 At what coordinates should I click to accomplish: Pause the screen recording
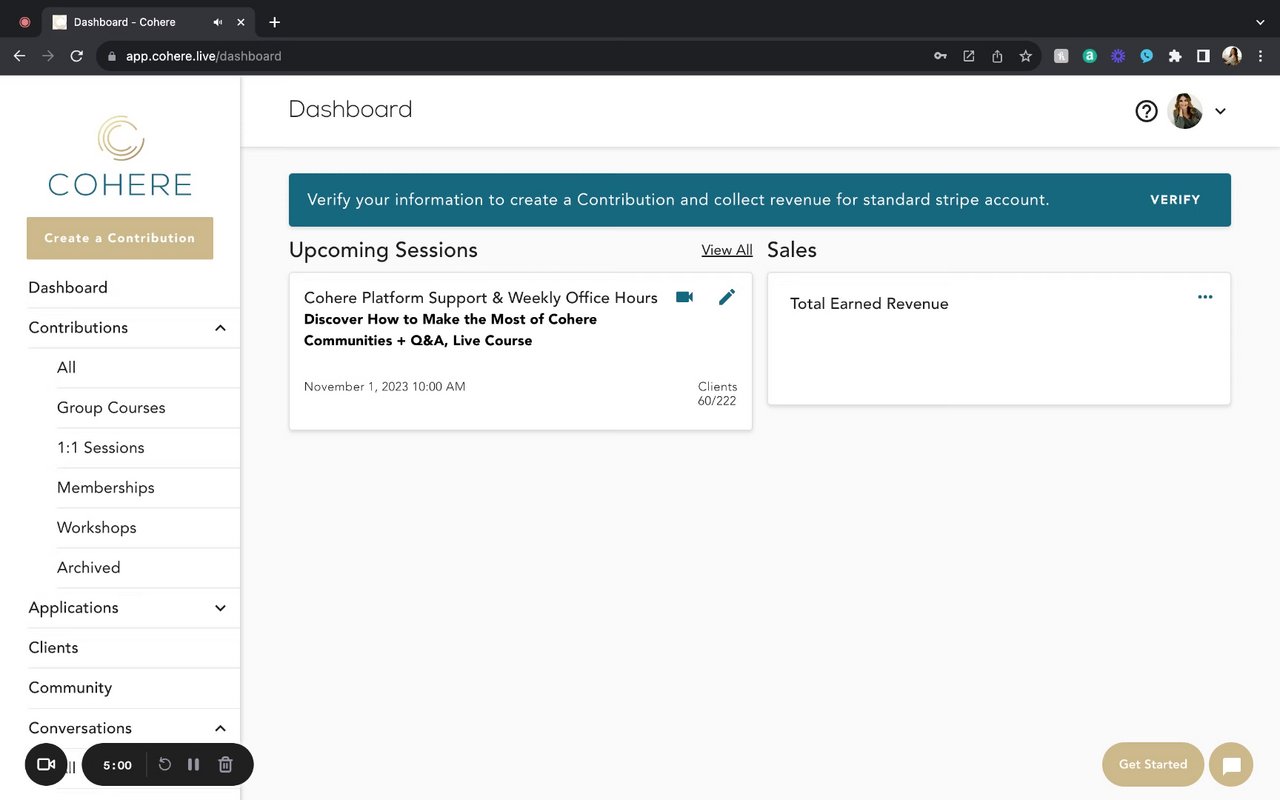[x=194, y=765]
